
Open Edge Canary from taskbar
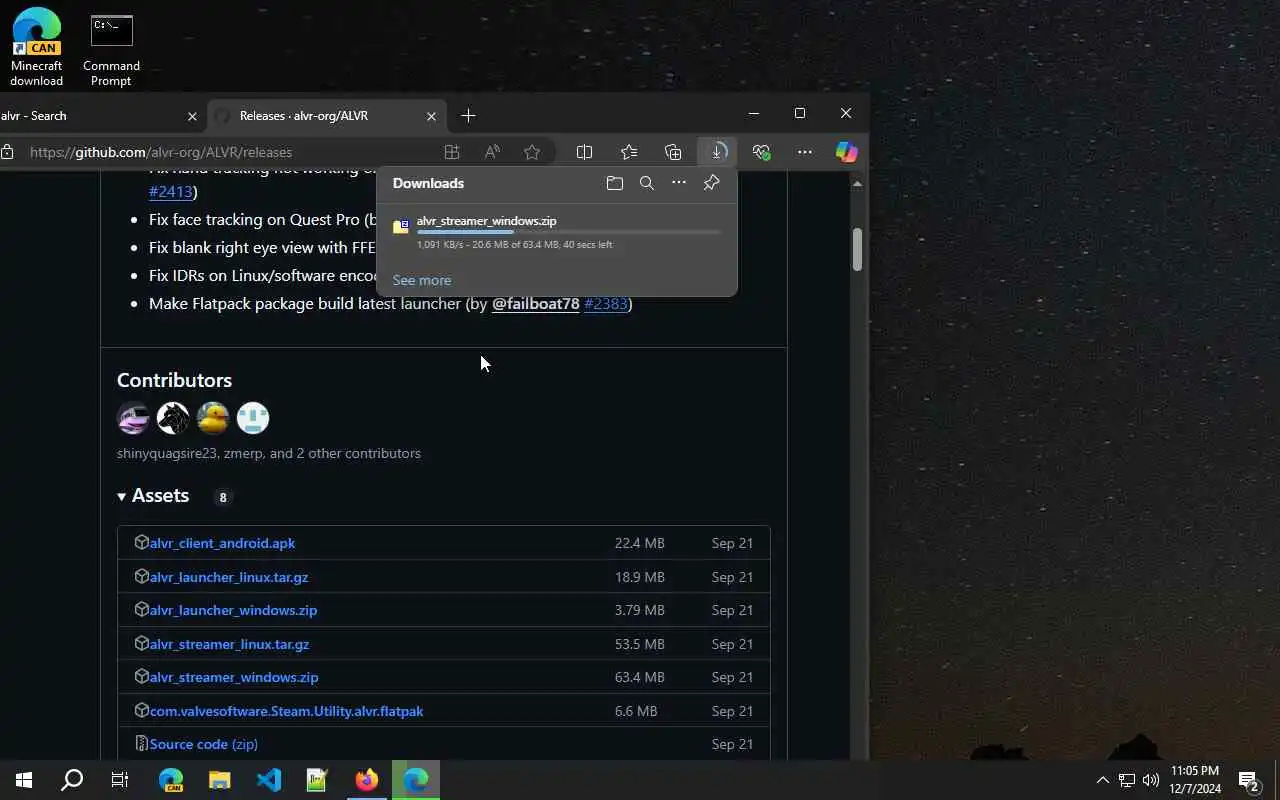pyautogui.click(x=171, y=780)
